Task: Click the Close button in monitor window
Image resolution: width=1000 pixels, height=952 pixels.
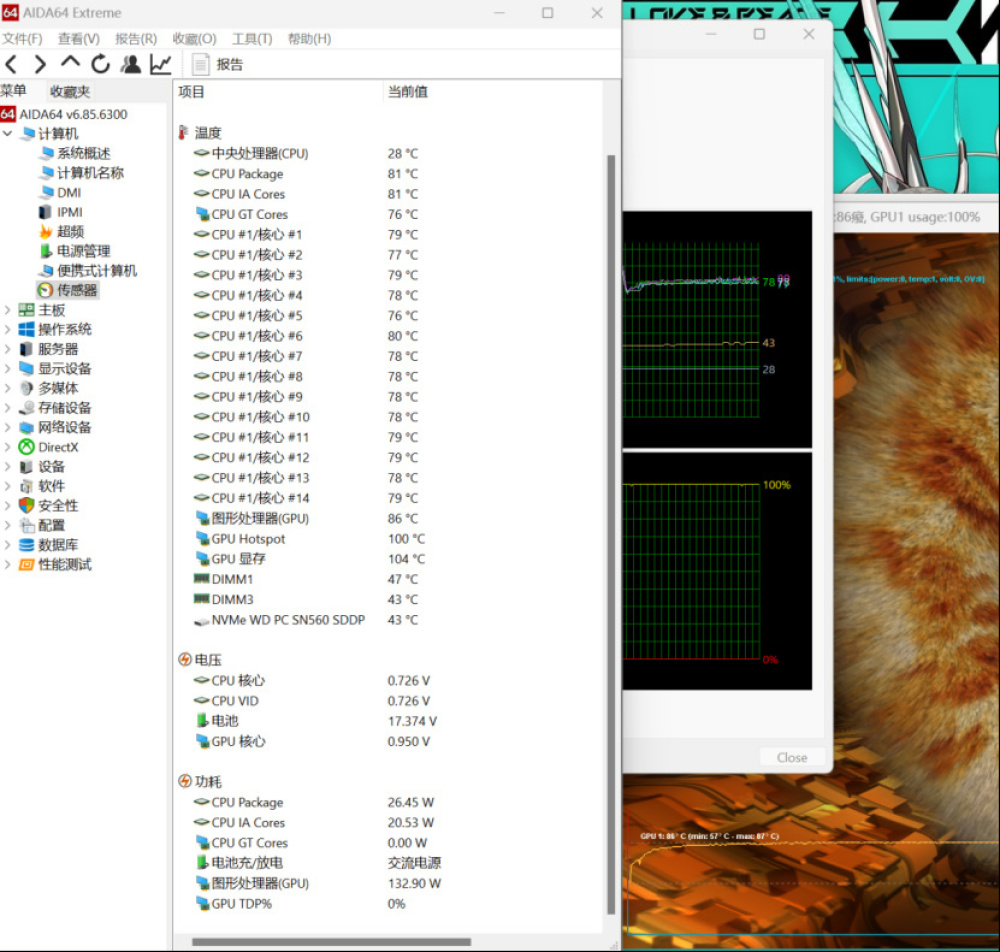Action: point(792,757)
